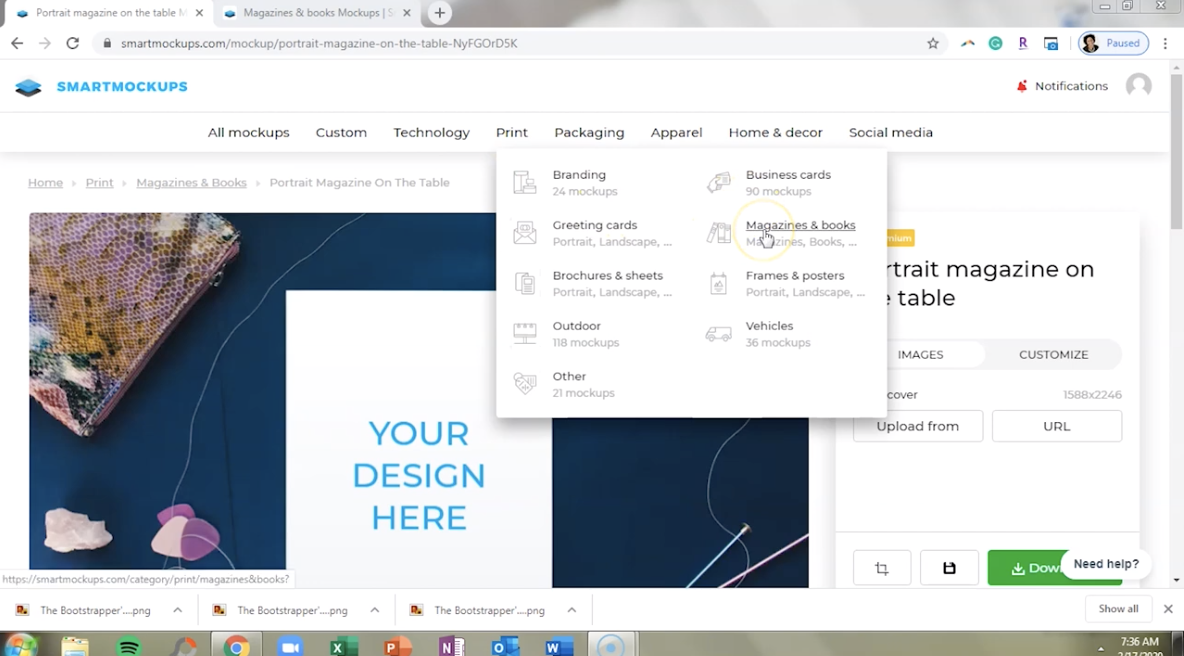
Task: Click the Notifications bell icon
Action: [x=1020, y=86]
